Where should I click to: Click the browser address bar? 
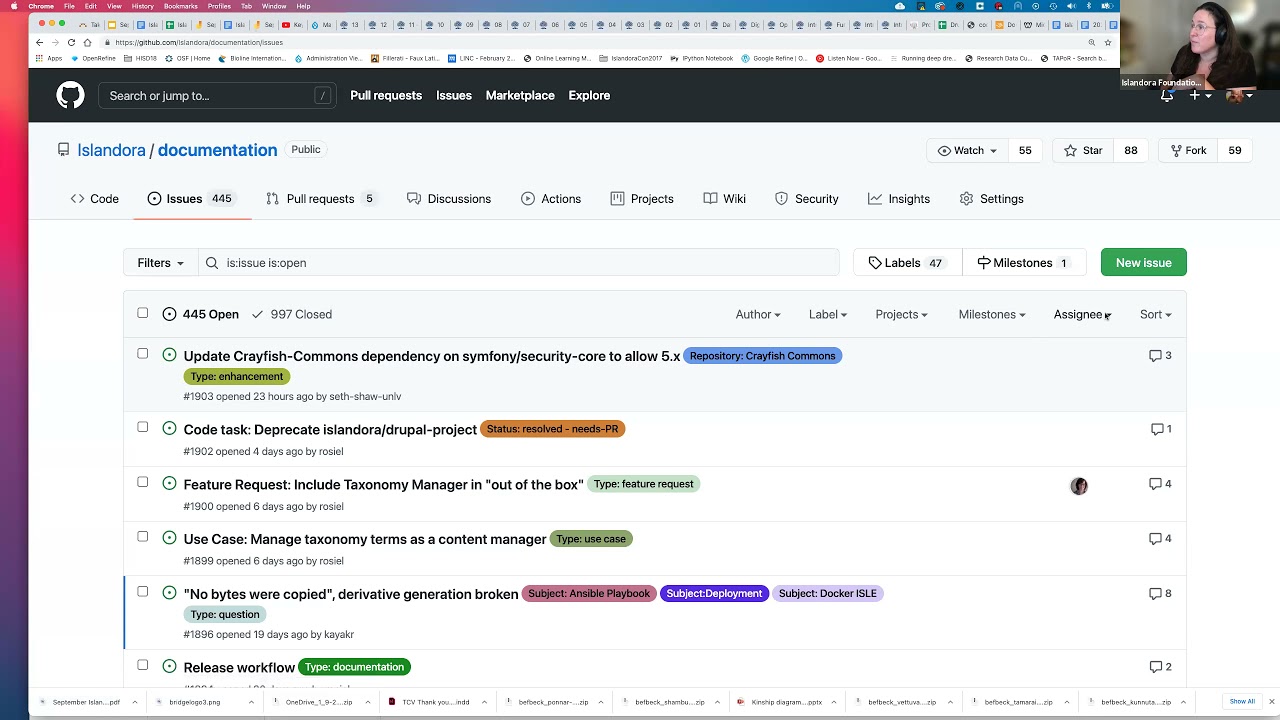click(x=595, y=42)
